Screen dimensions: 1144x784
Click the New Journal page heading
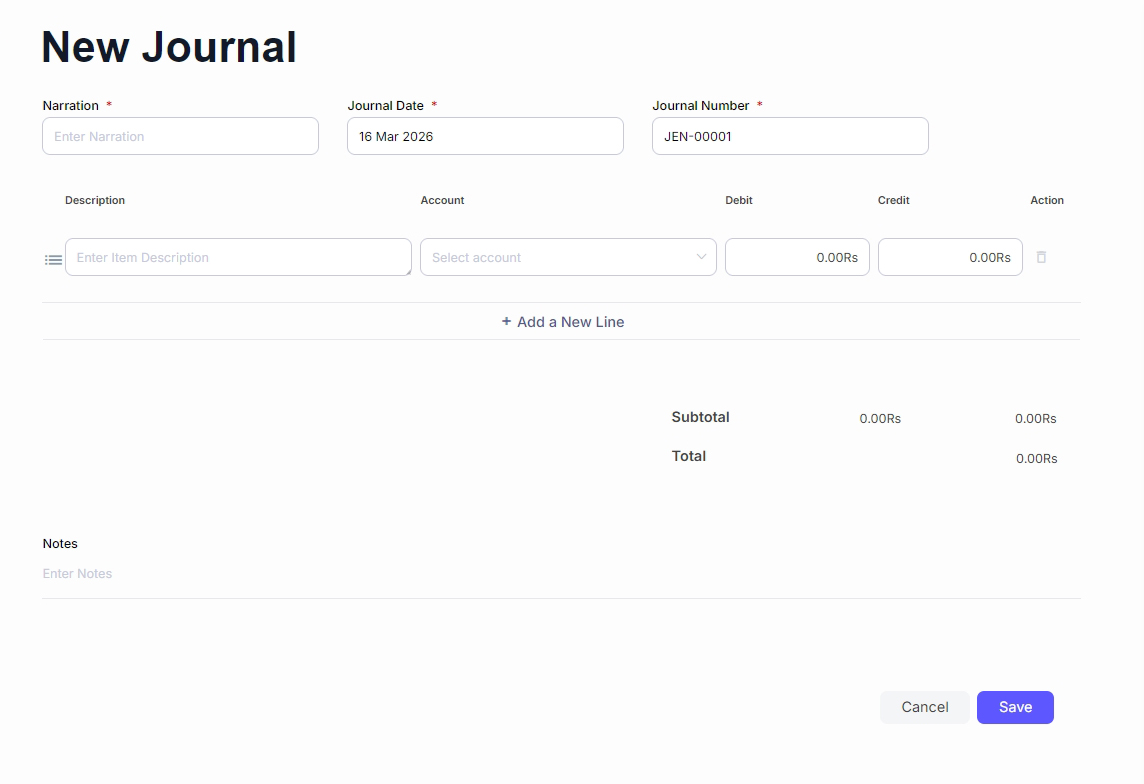tap(169, 47)
